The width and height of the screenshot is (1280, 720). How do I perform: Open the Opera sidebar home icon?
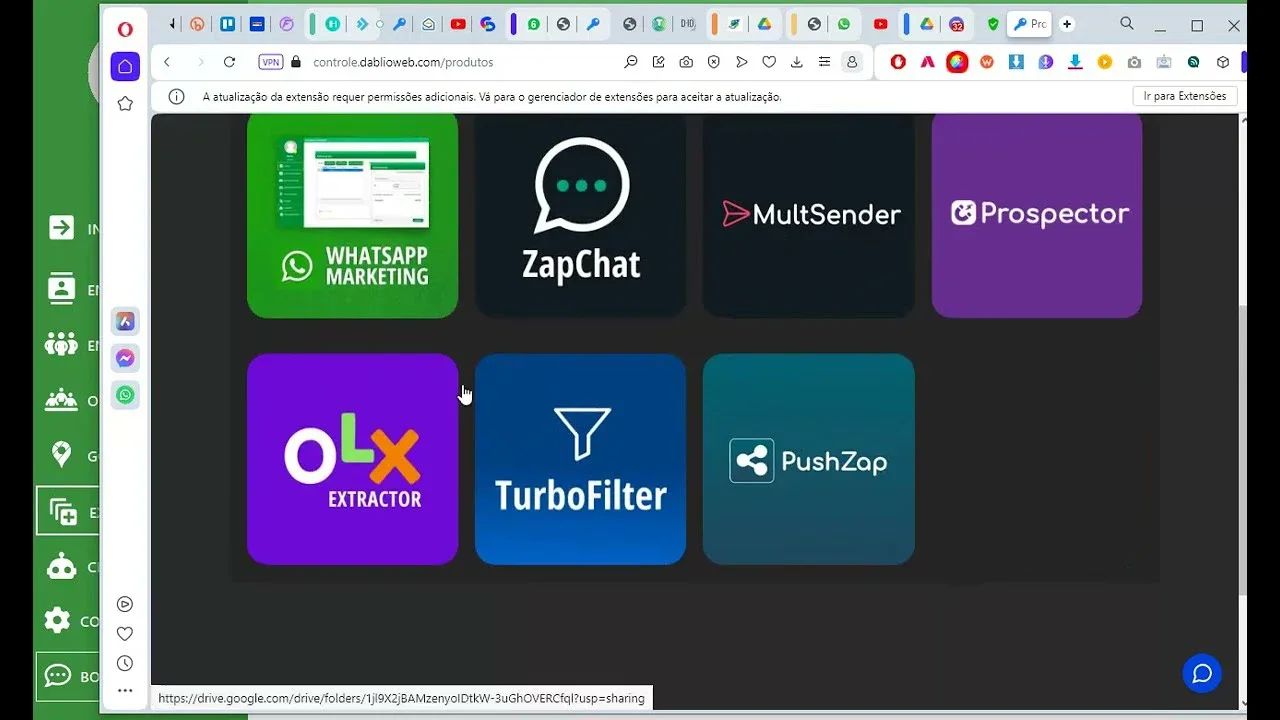tap(125, 67)
